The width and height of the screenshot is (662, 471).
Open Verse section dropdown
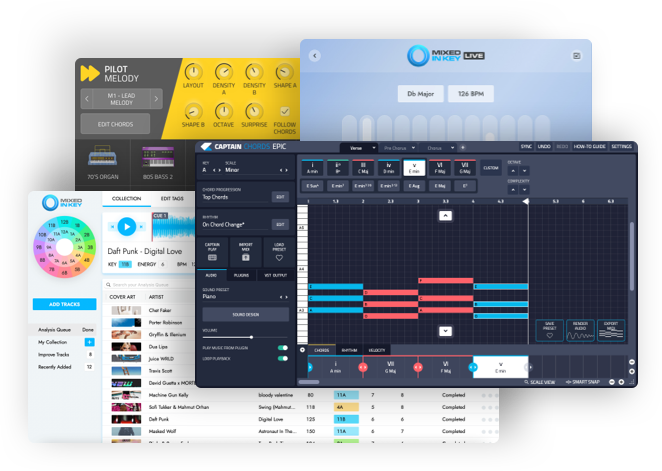click(x=359, y=148)
